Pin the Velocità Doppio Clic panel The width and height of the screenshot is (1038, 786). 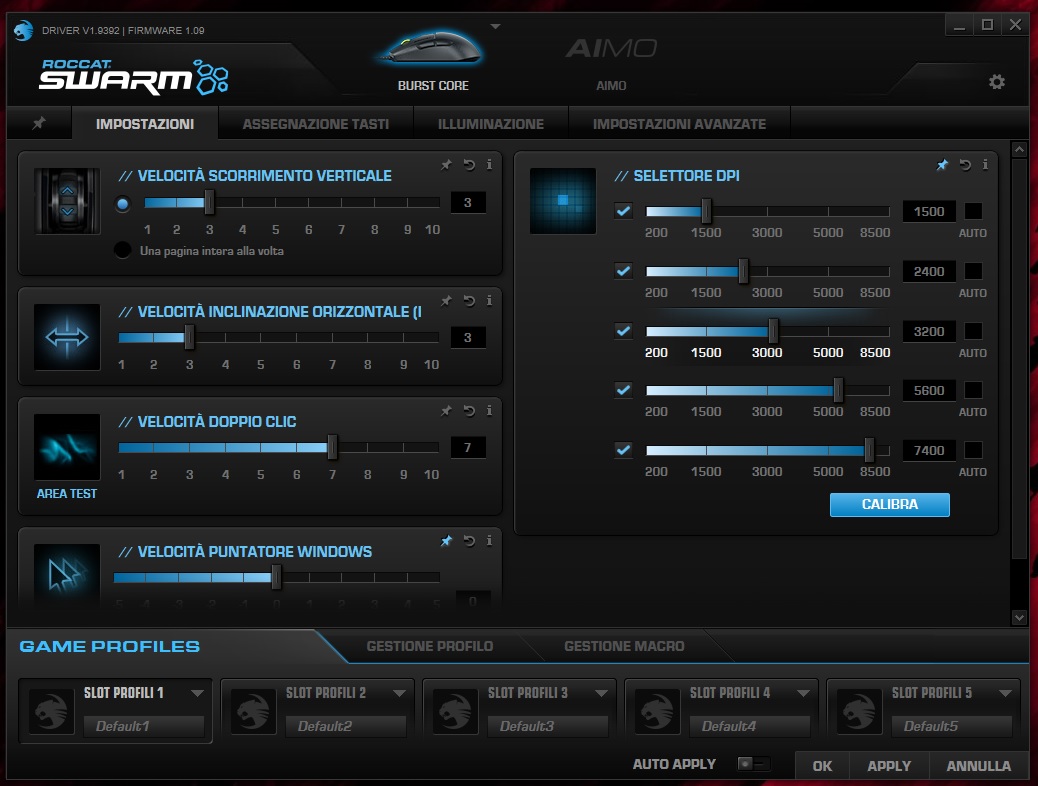(x=446, y=411)
